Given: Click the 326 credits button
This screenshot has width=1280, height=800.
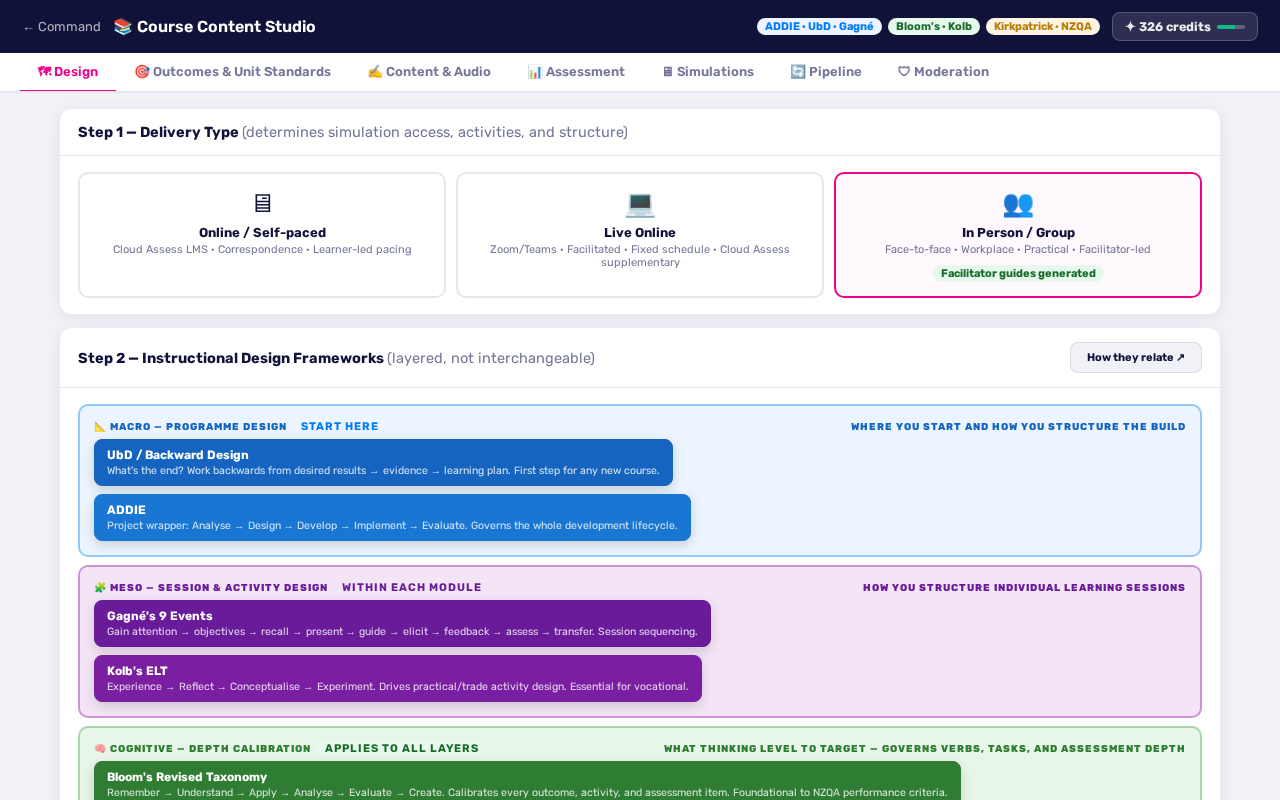Looking at the screenshot, I should click(1185, 27).
